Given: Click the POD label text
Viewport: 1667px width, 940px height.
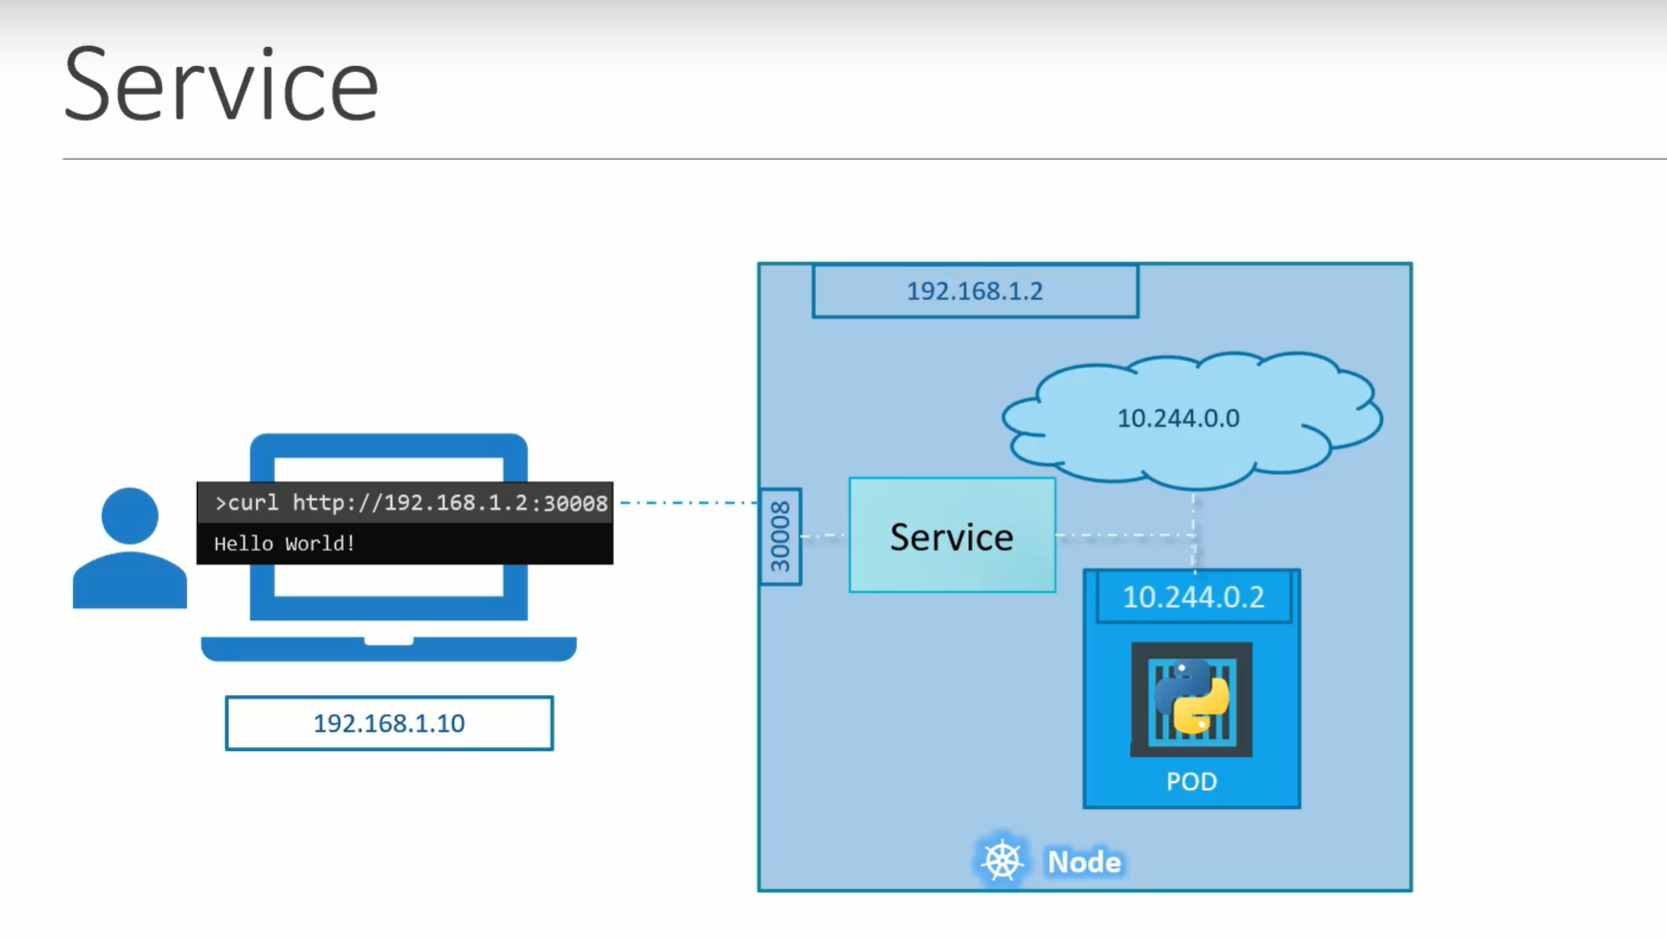Looking at the screenshot, I should pyautogui.click(x=1191, y=781).
